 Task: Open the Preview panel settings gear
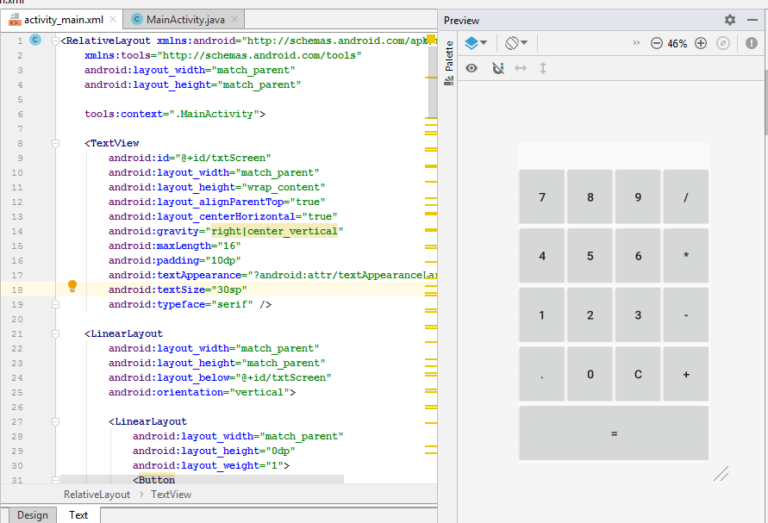pyautogui.click(x=730, y=20)
